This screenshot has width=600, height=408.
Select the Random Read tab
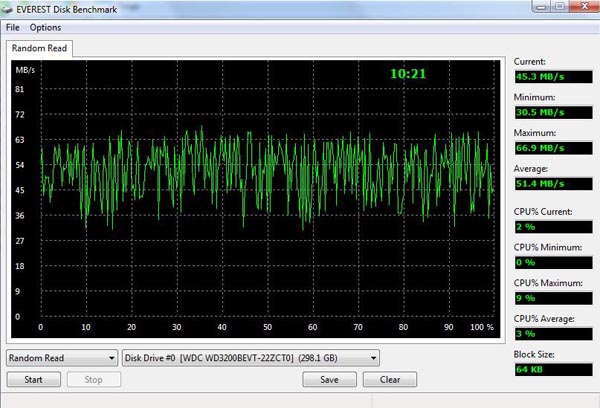pyautogui.click(x=39, y=48)
